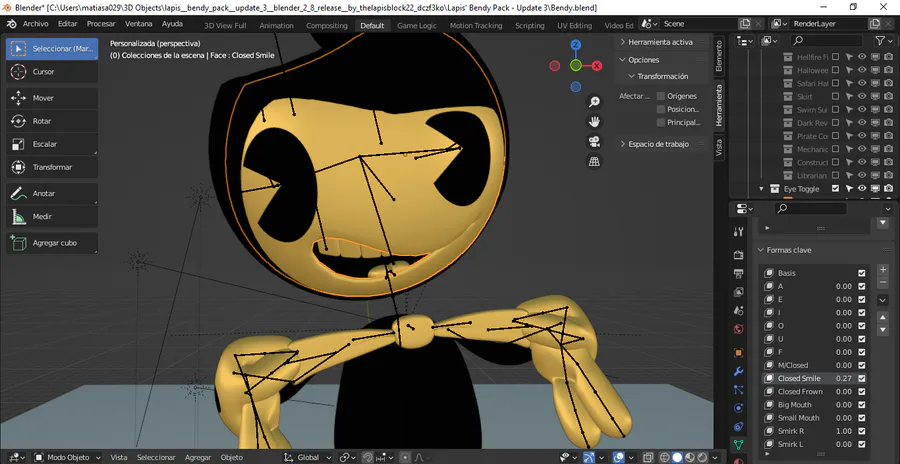Open the render properties tab

point(739,254)
